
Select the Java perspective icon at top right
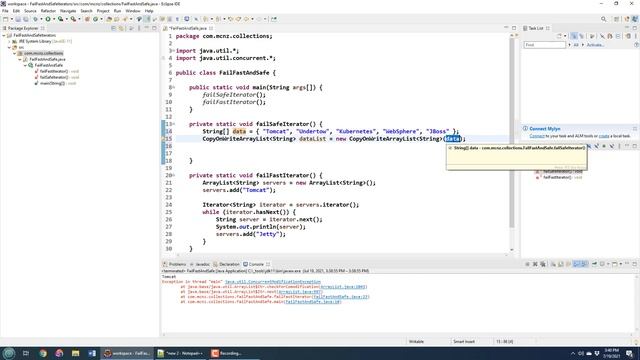tap(635, 19)
